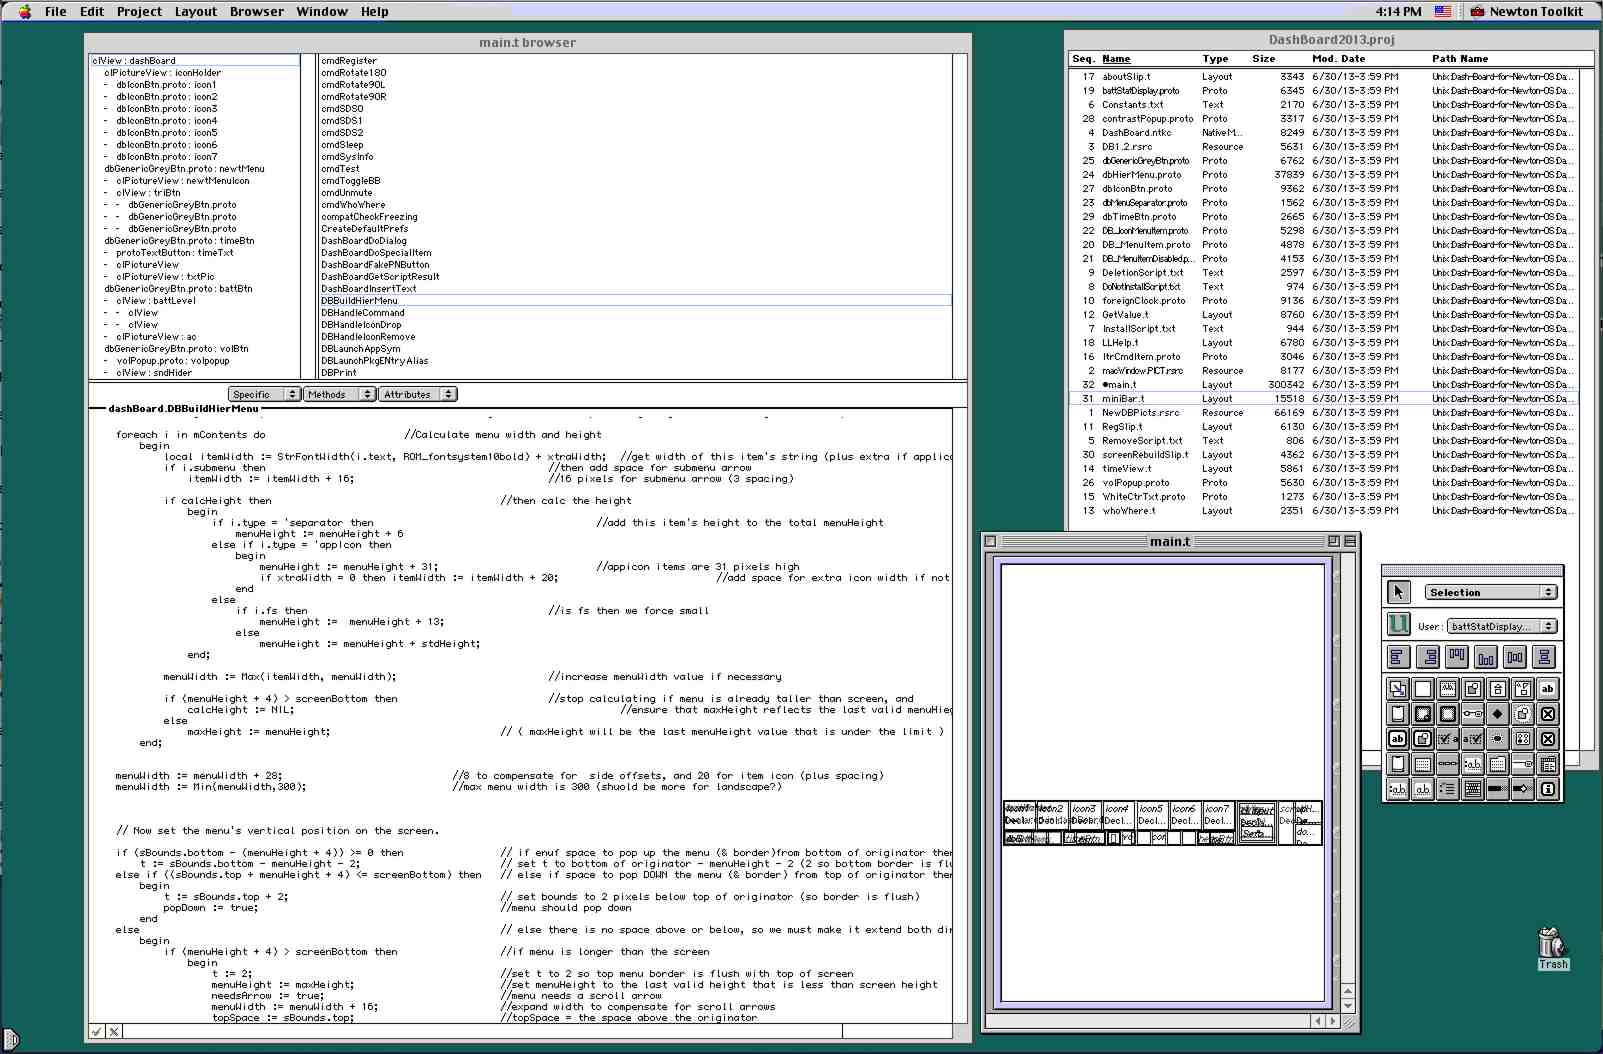Select the checkbox with label left tool
This screenshot has width=1603, height=1054.
[1473, 739]
